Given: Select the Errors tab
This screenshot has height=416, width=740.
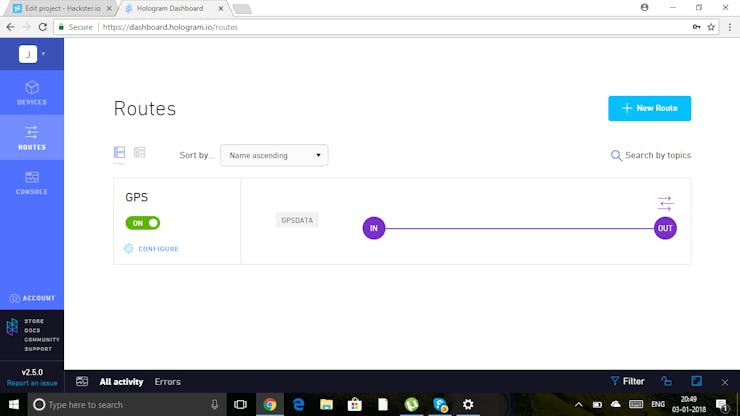Looking at the screenshot, I should pyautogui.click(x=168, y=382).
